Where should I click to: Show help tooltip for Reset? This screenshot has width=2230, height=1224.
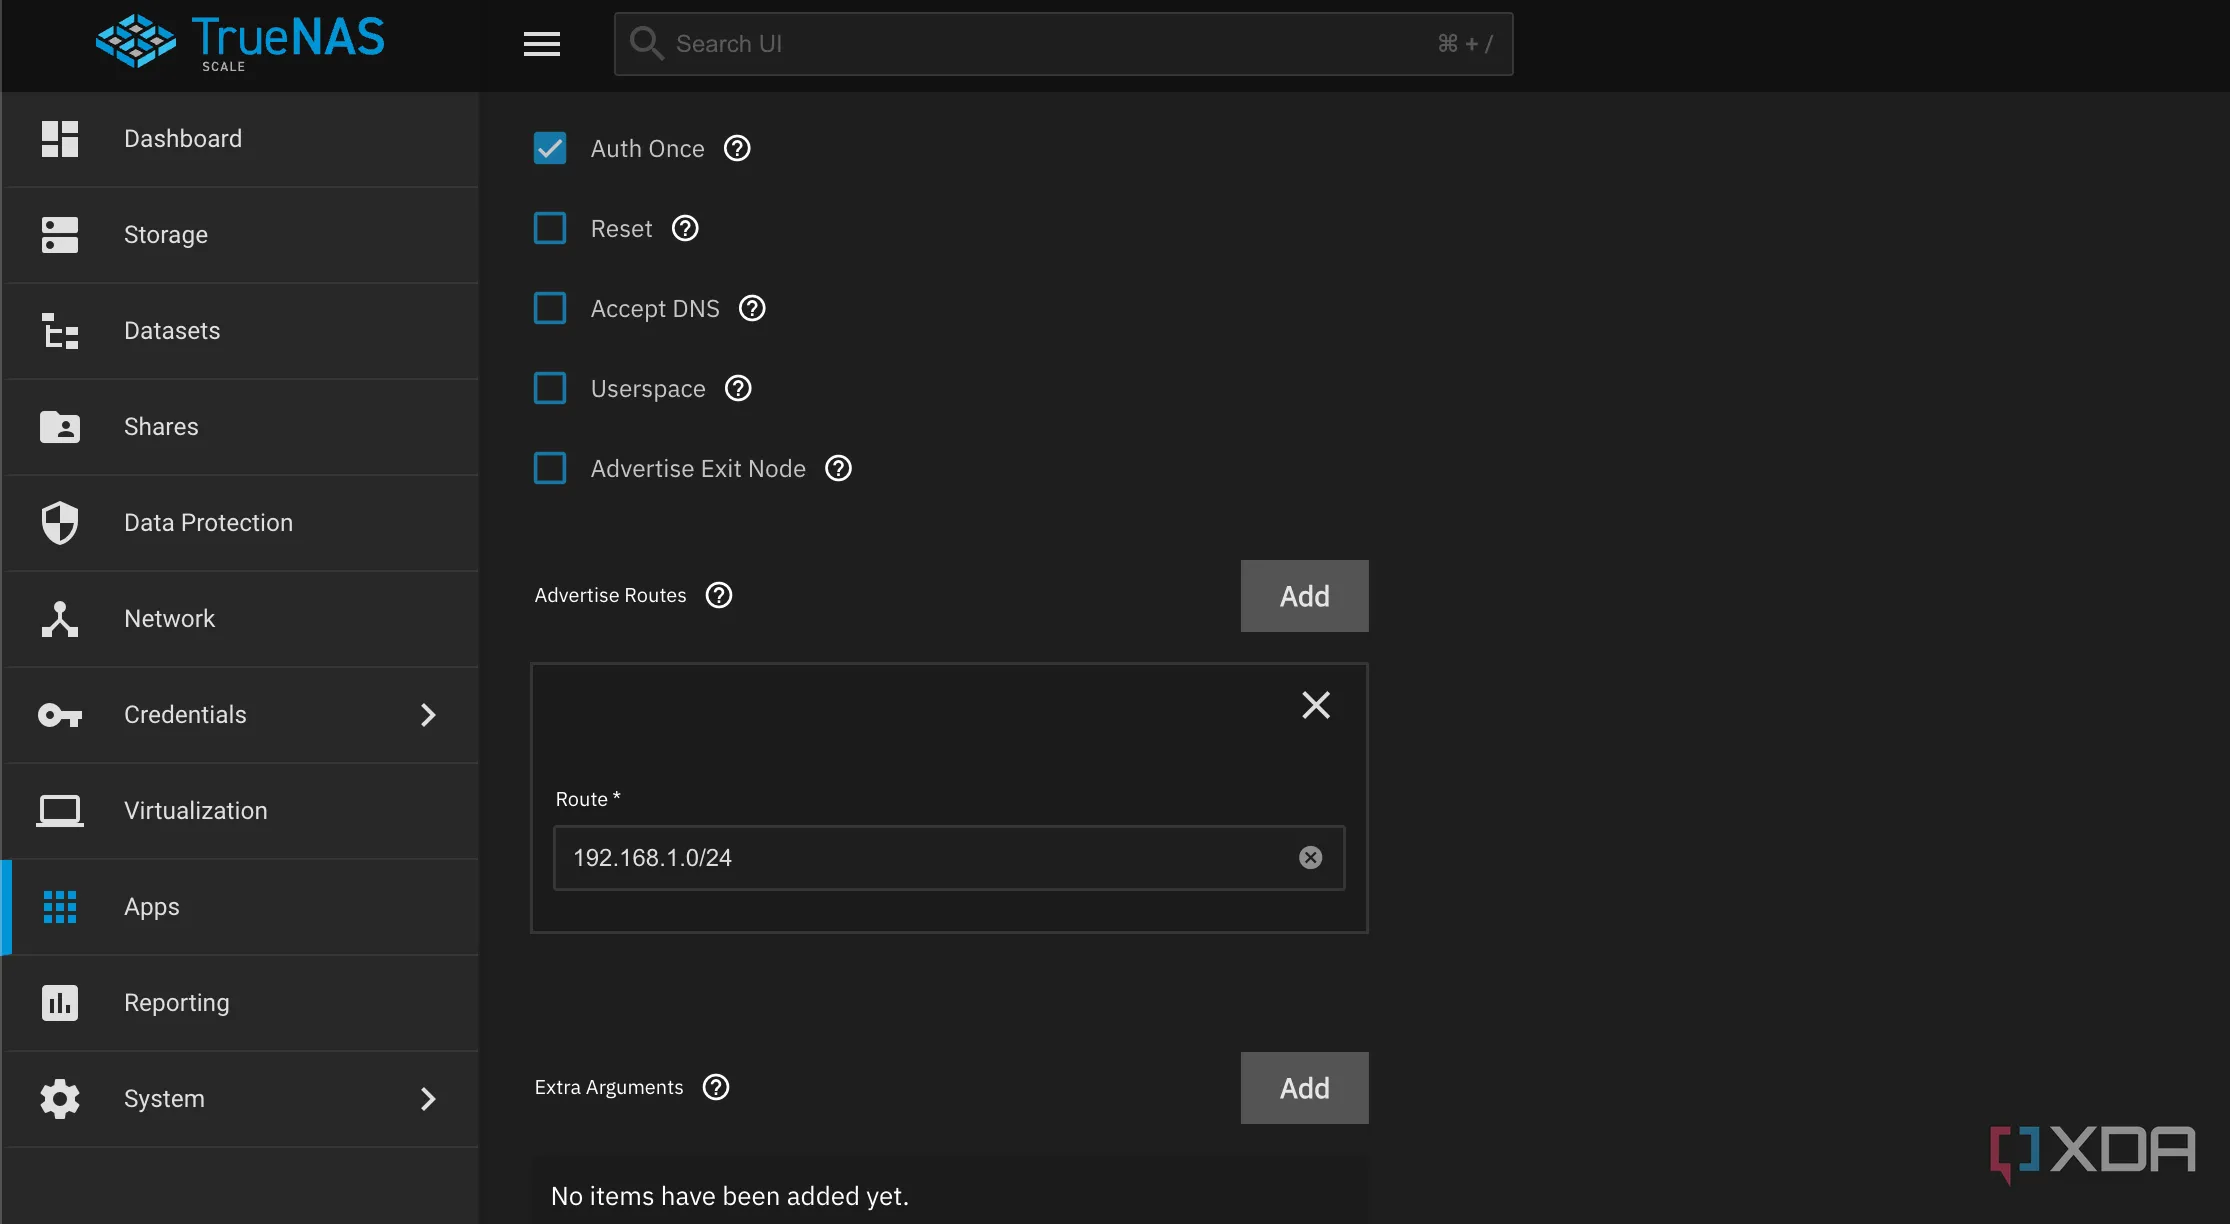tap(685, 228)
